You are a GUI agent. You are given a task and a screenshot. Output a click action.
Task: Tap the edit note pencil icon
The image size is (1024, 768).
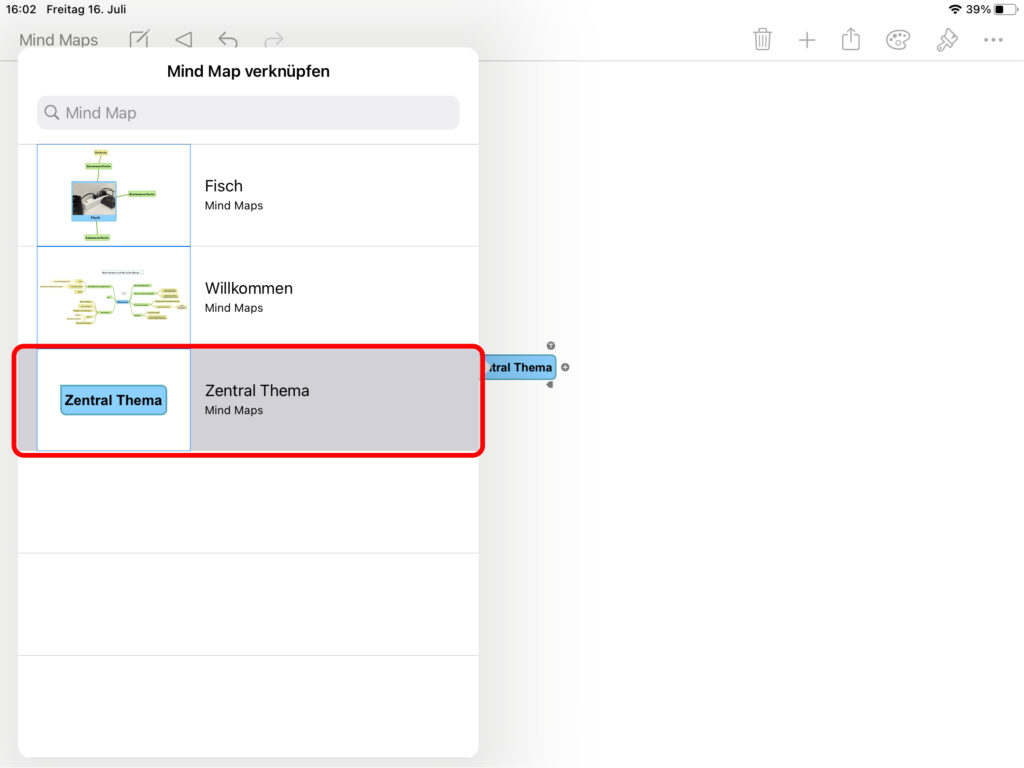(140, 40)
